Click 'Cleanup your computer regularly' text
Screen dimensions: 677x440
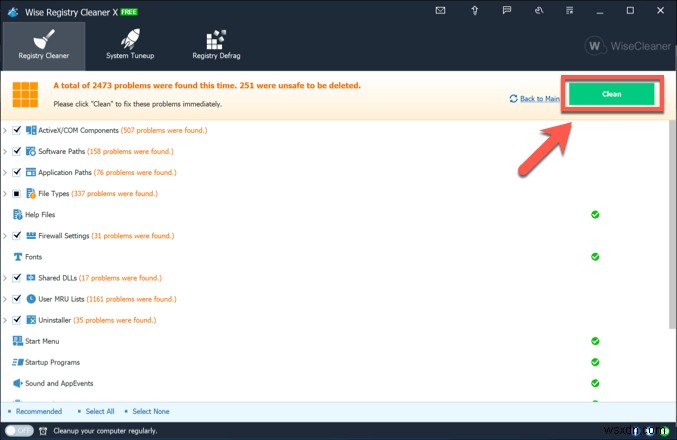105,431
